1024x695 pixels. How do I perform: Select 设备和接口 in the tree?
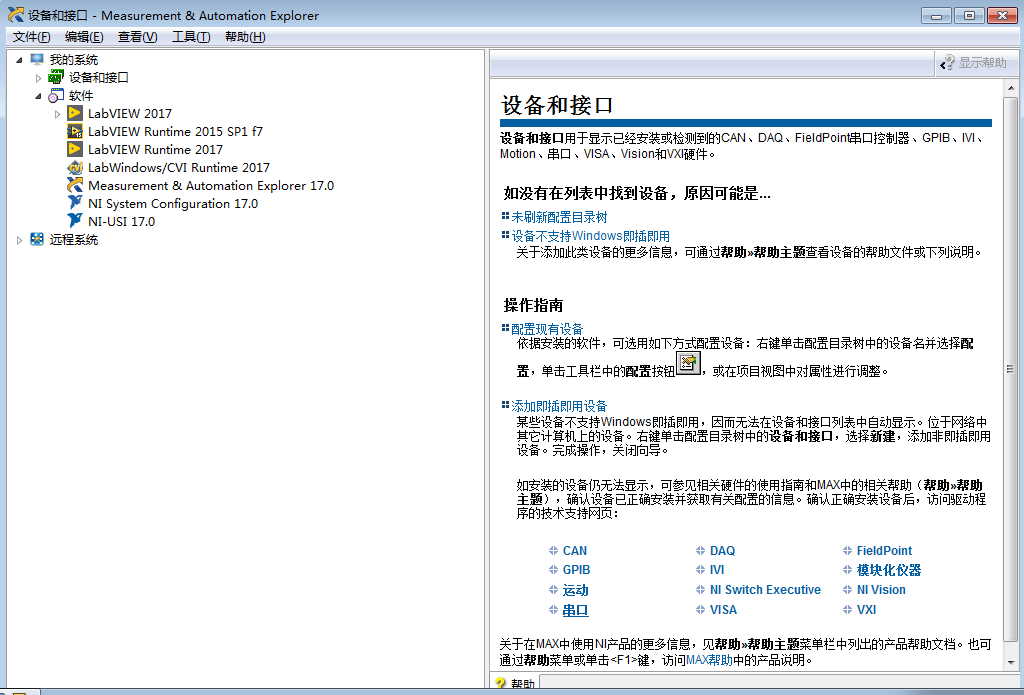point(99,77)
